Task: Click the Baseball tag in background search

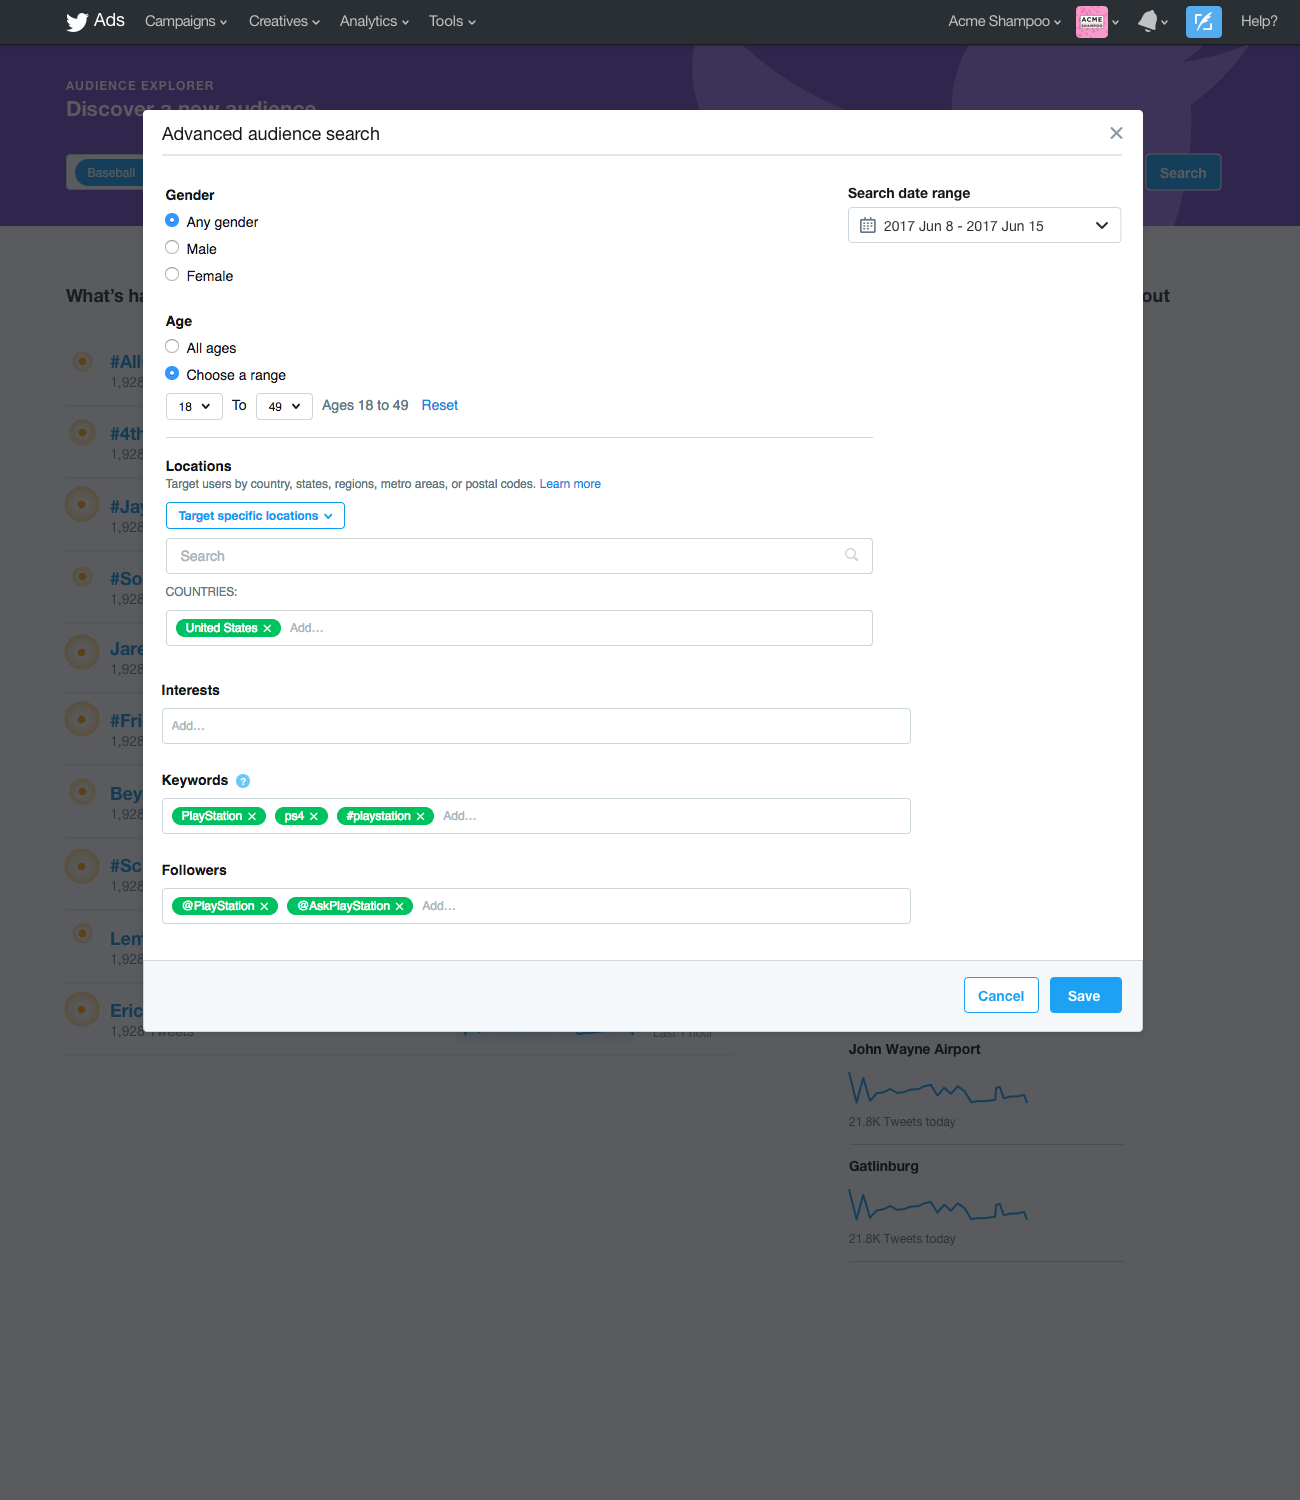Action: (x=111, y=172)
